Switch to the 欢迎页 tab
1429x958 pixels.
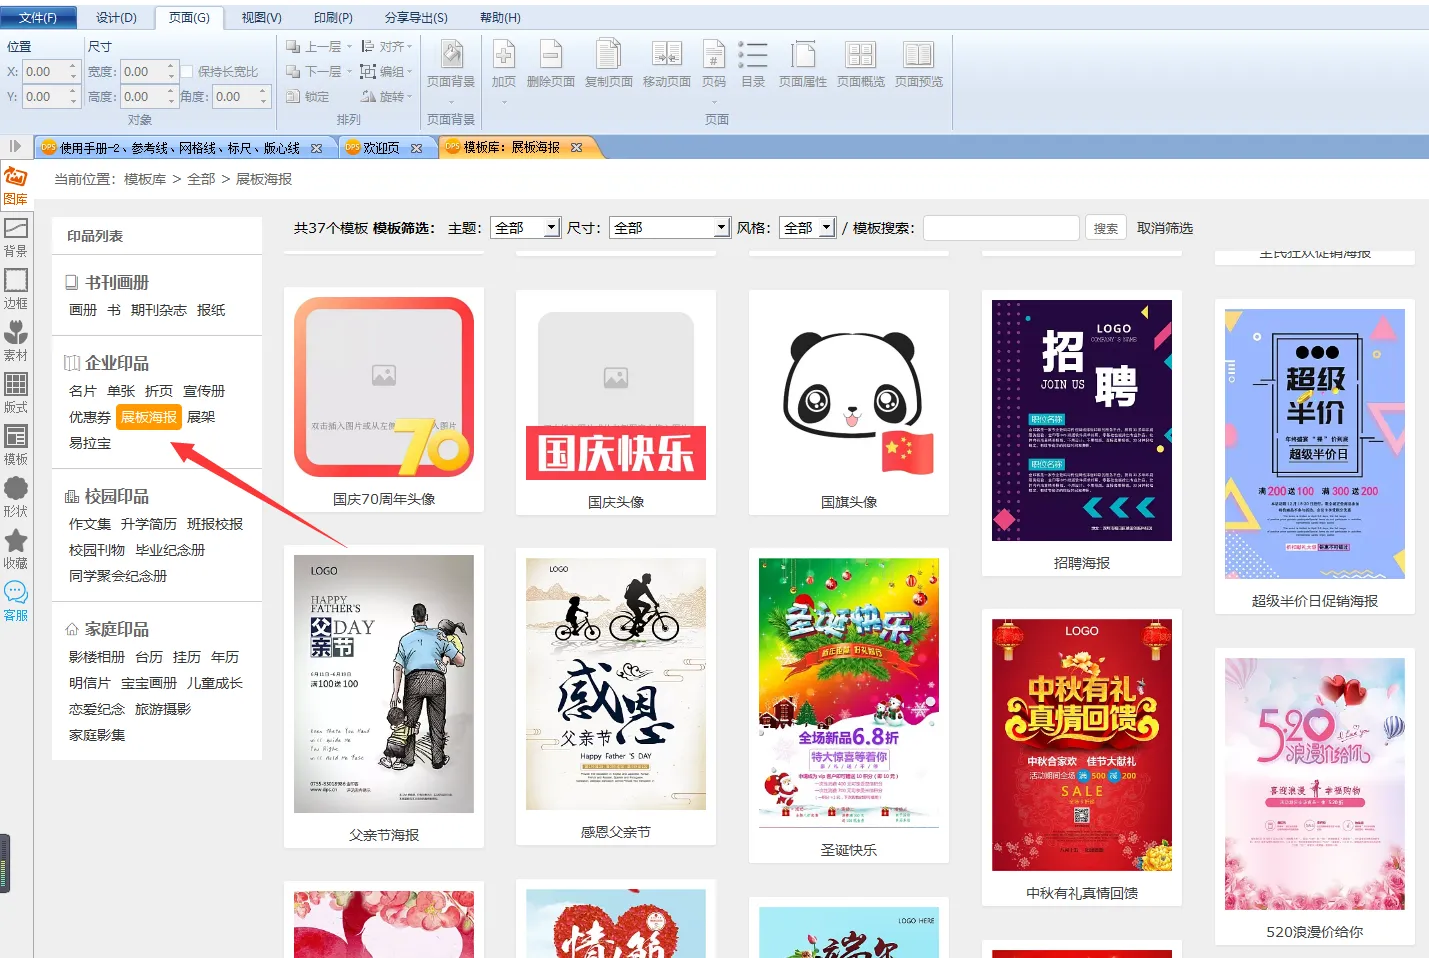coord(381,148)
